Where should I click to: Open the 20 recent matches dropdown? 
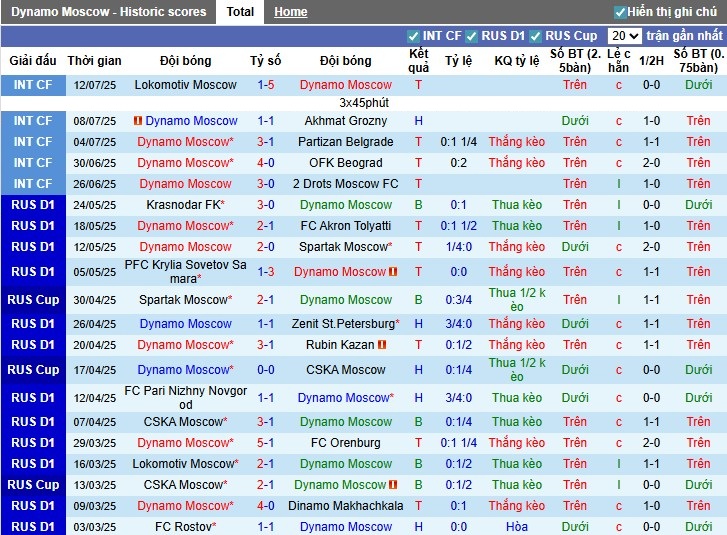[x=624, y=36]
